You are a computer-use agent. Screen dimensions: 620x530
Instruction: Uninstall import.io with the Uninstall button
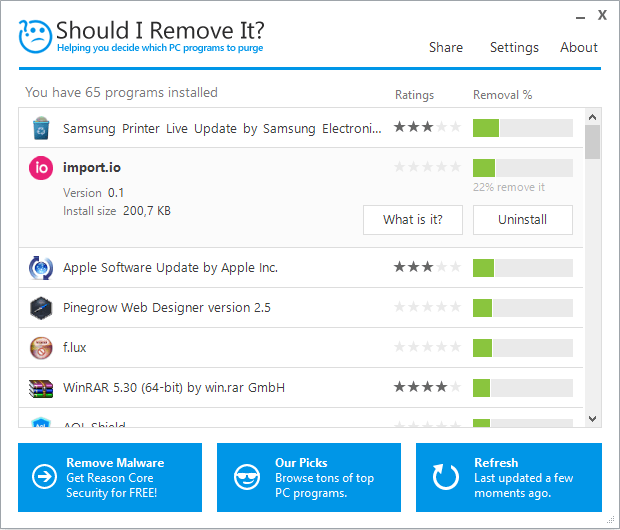click(x=523, y=220)
